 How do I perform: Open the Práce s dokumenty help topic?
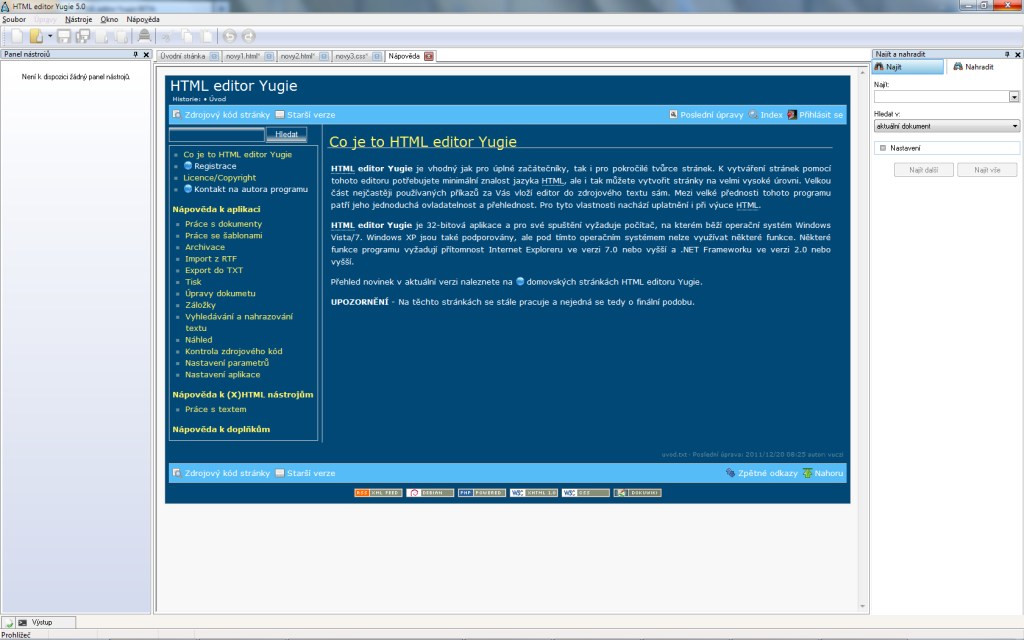pos(223,224)
